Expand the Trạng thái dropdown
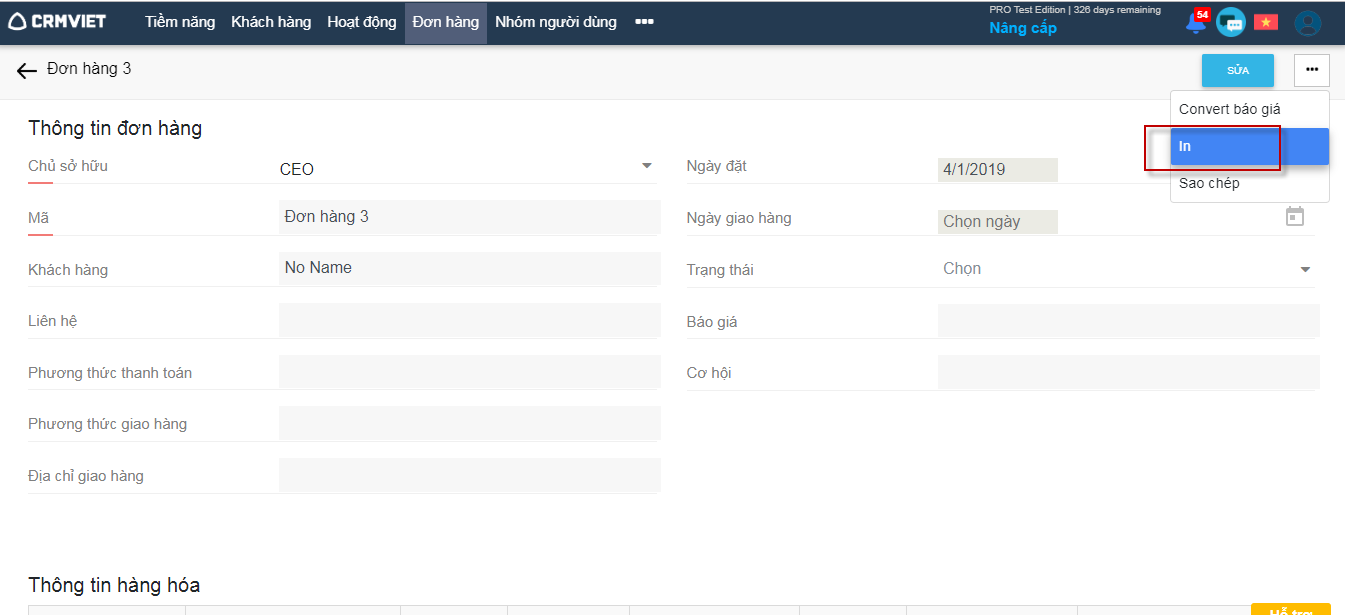The image size is (1345, 615). pos(1305,269)
